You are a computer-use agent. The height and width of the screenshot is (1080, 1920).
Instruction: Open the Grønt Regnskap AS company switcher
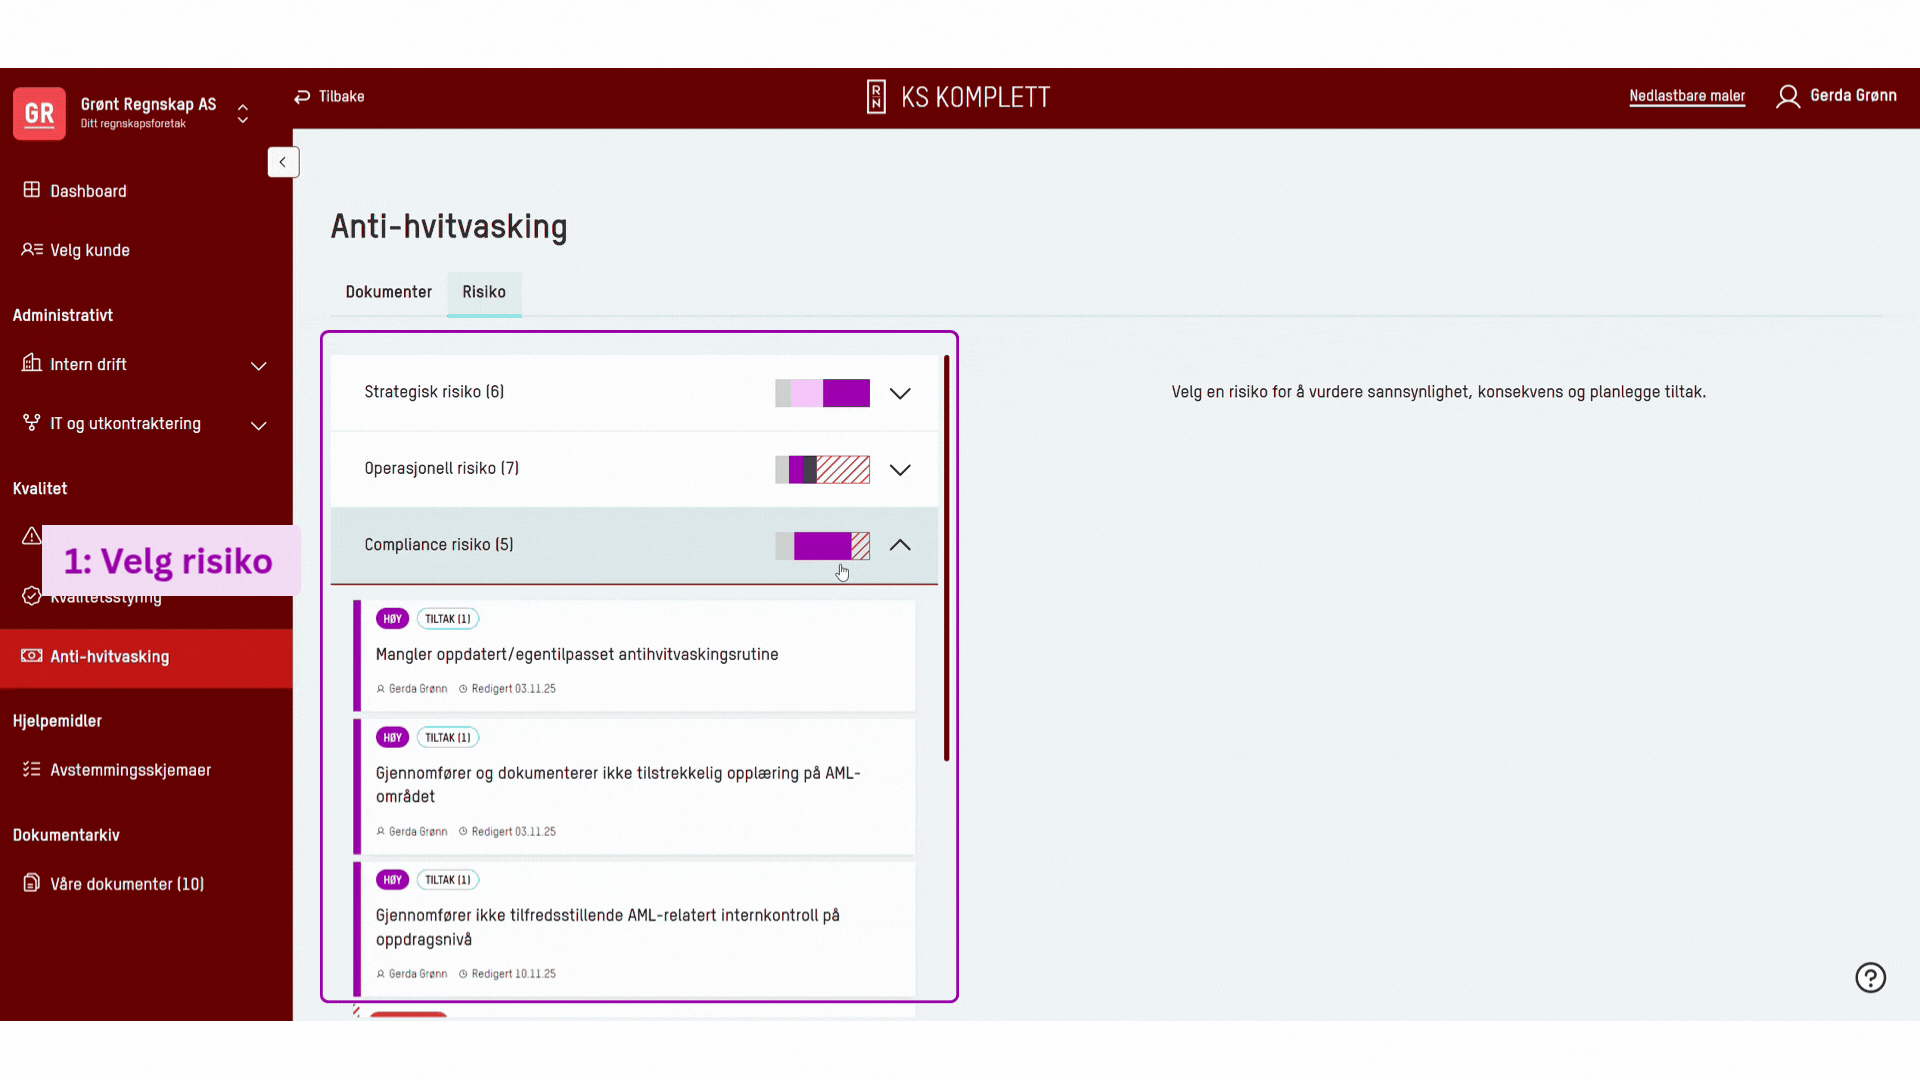pos(242,113)
